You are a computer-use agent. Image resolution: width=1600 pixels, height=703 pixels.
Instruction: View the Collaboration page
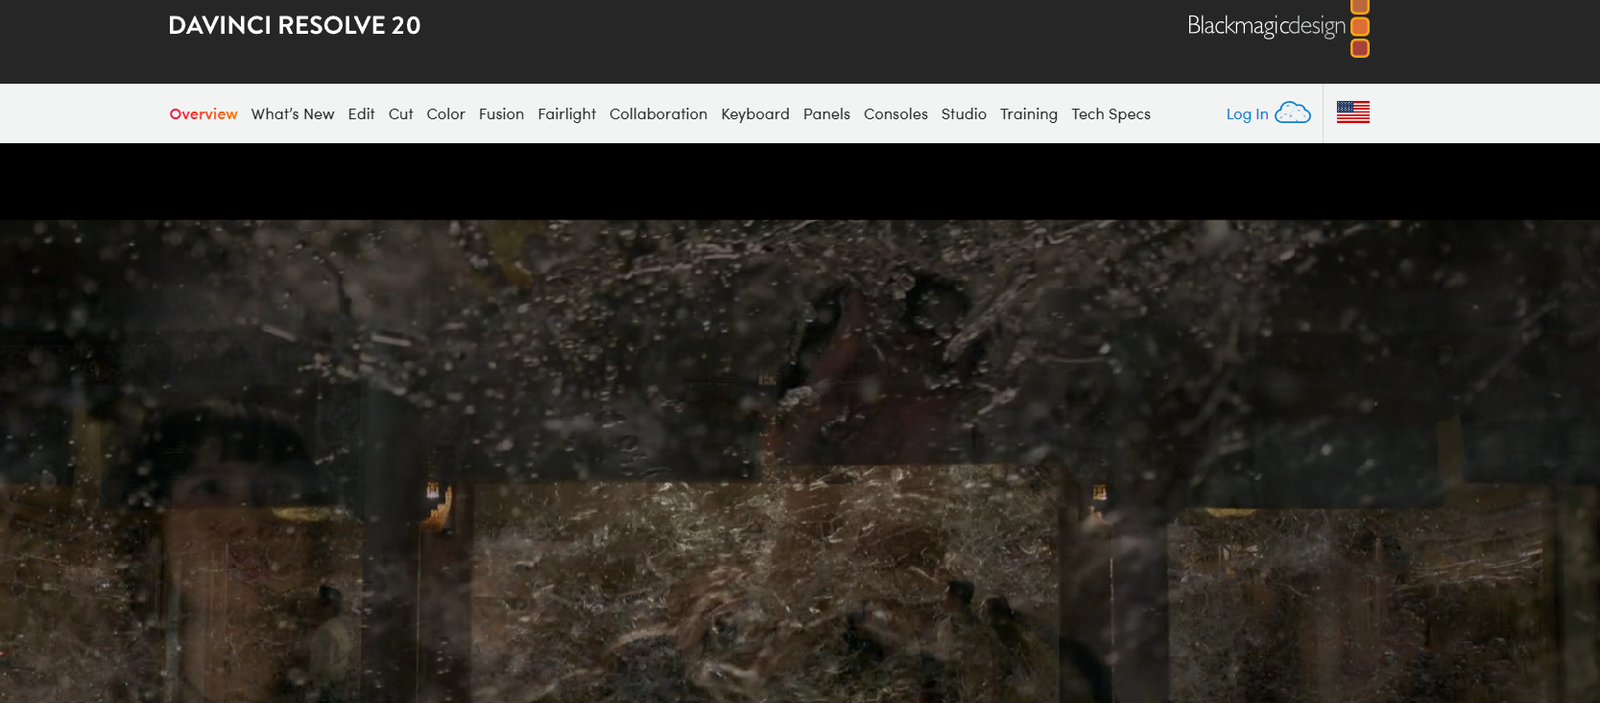tap(658, 114)
